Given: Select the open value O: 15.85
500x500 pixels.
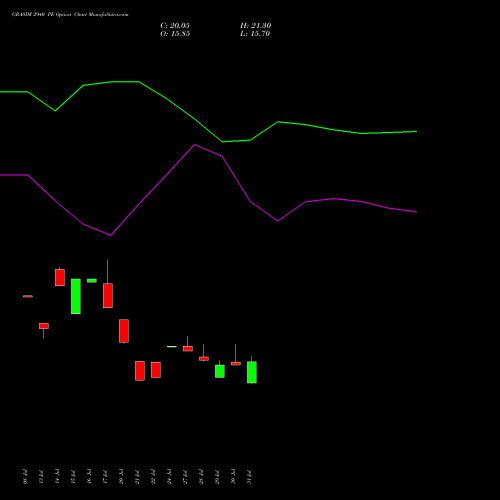Looking at the screenshot, I should 175,34.
